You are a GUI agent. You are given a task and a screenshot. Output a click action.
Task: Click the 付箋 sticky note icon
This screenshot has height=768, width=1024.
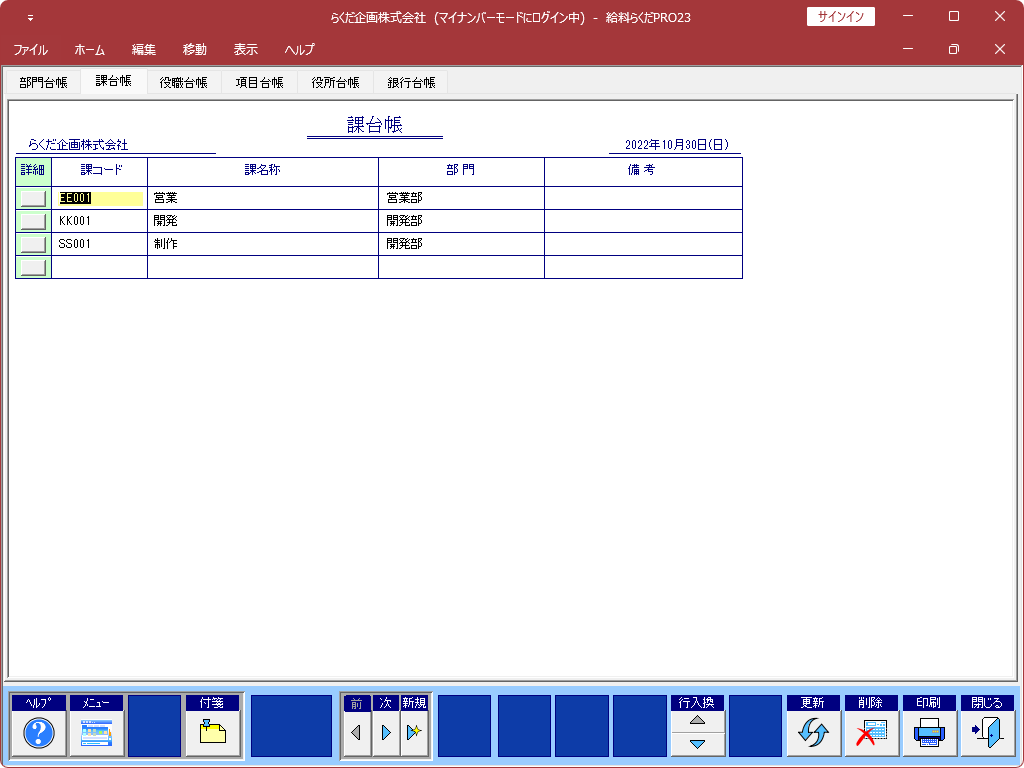212,733
